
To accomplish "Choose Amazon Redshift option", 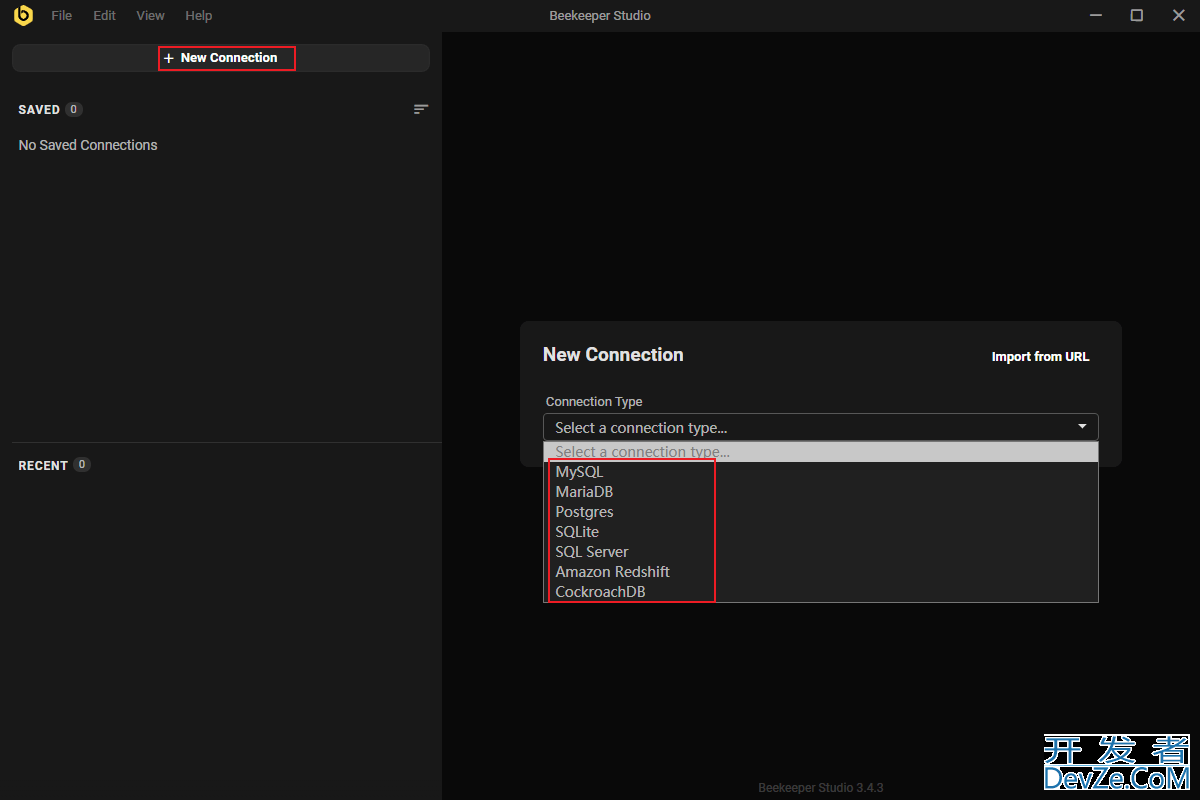I will [x=821, y=572].
